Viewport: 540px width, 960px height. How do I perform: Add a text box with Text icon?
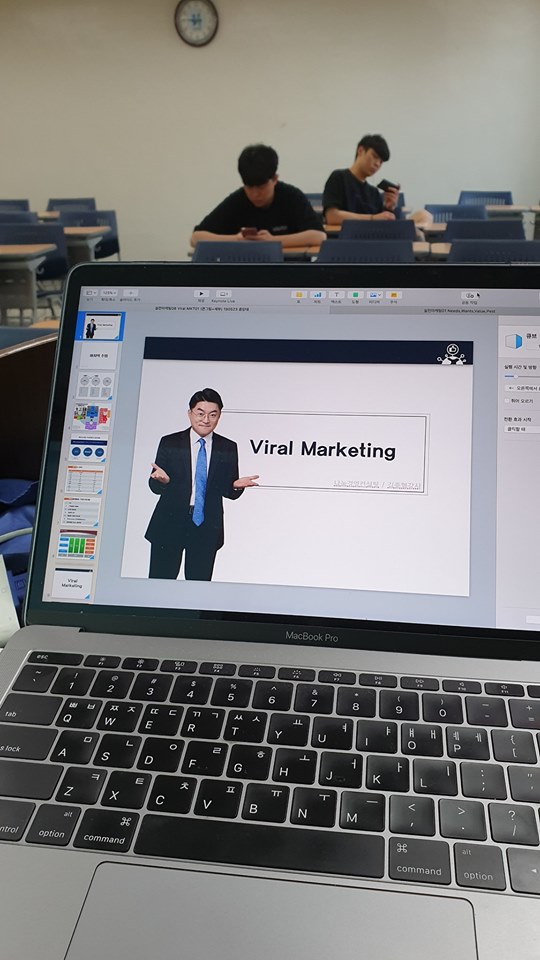[337, 294]
